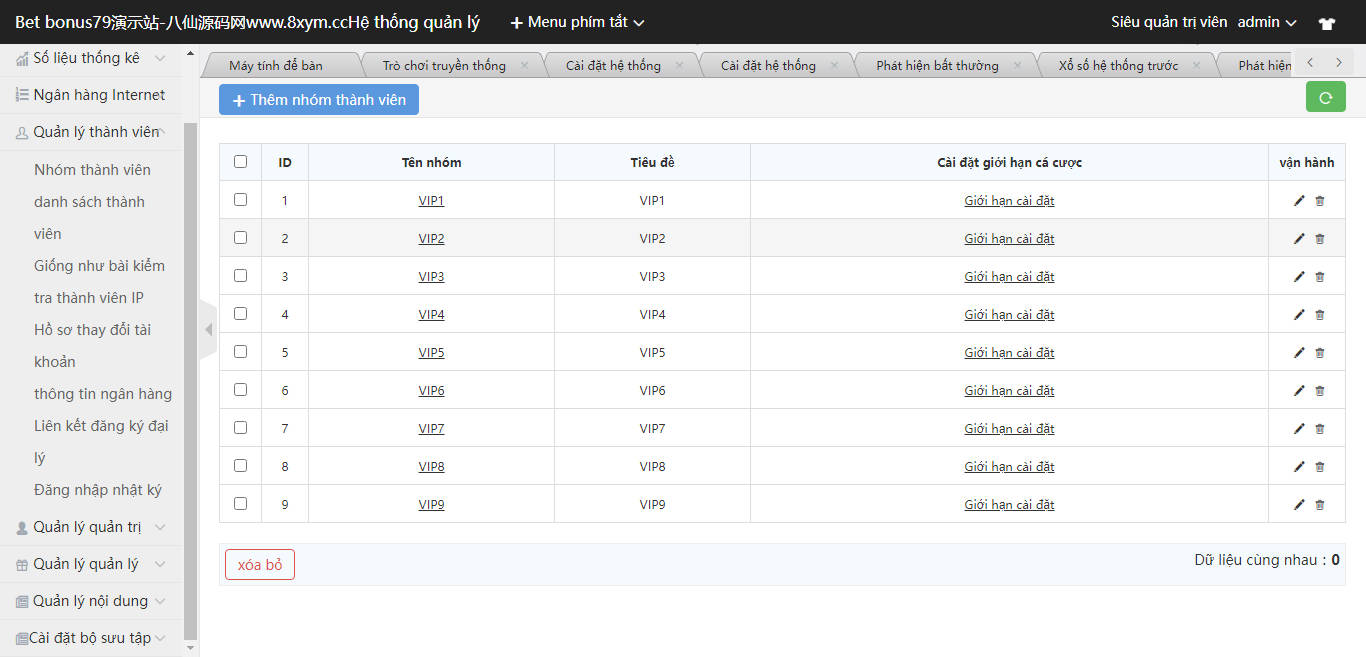Expand the Quản lý nội dung section

point(91,601)
